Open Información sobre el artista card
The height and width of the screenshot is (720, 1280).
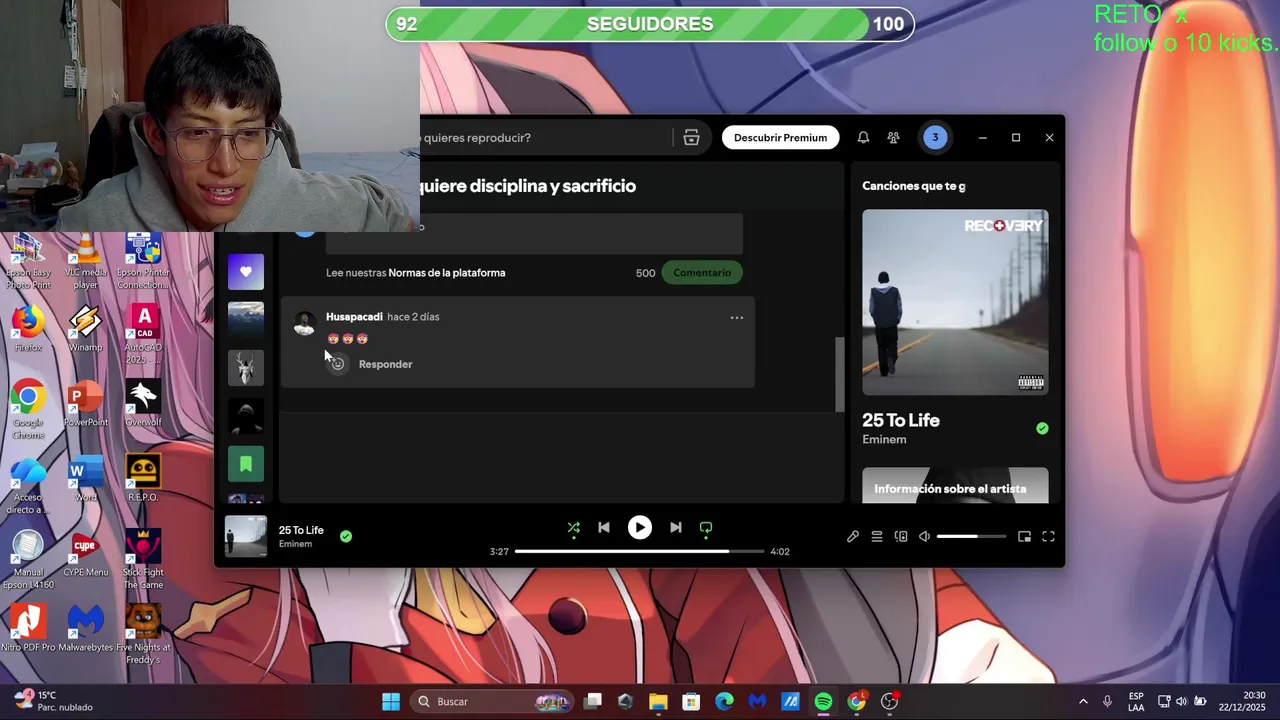[x=955, y=486]
